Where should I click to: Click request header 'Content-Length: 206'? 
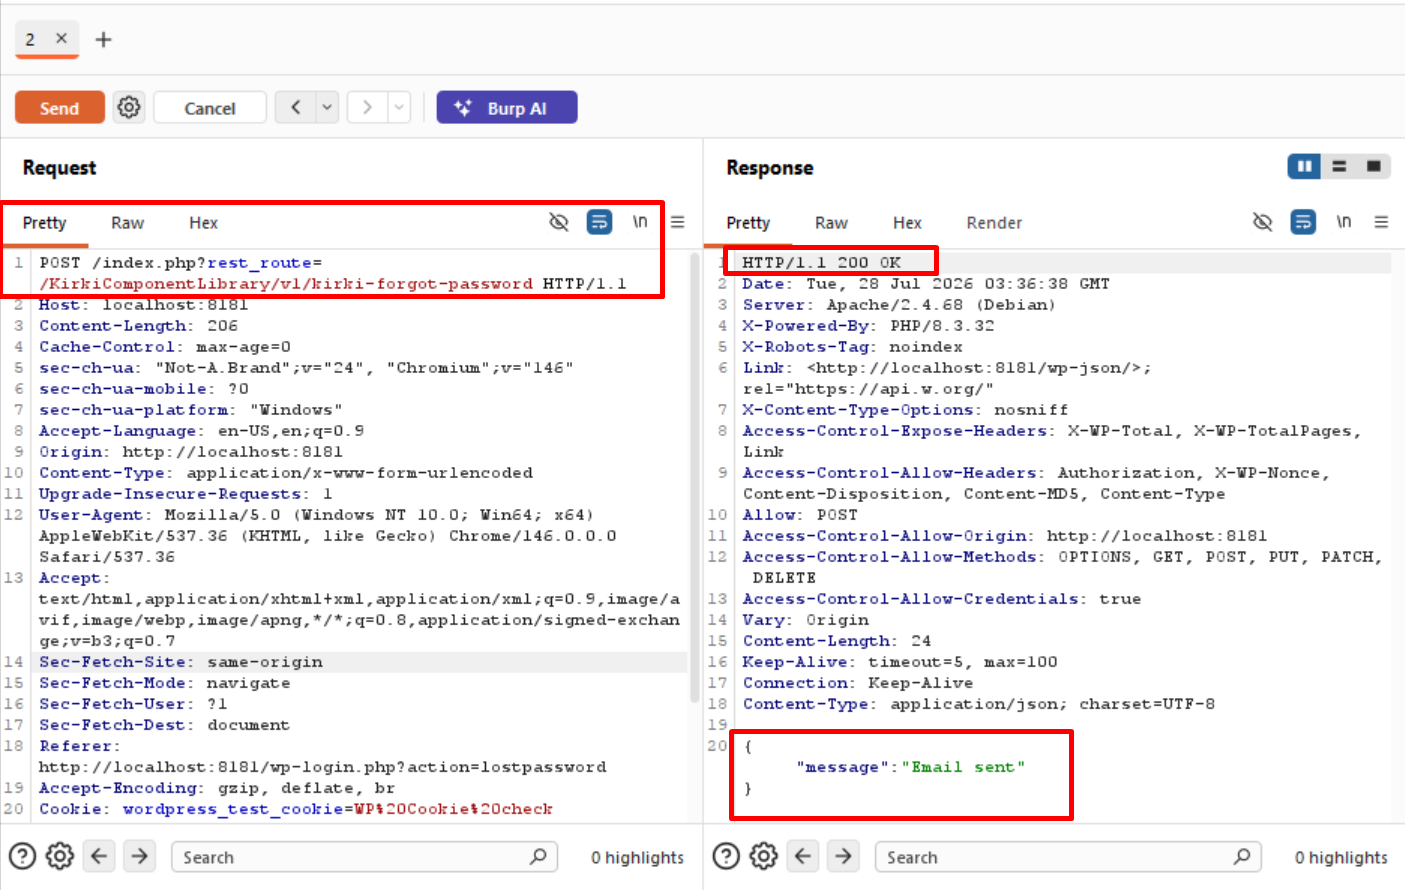138,325
